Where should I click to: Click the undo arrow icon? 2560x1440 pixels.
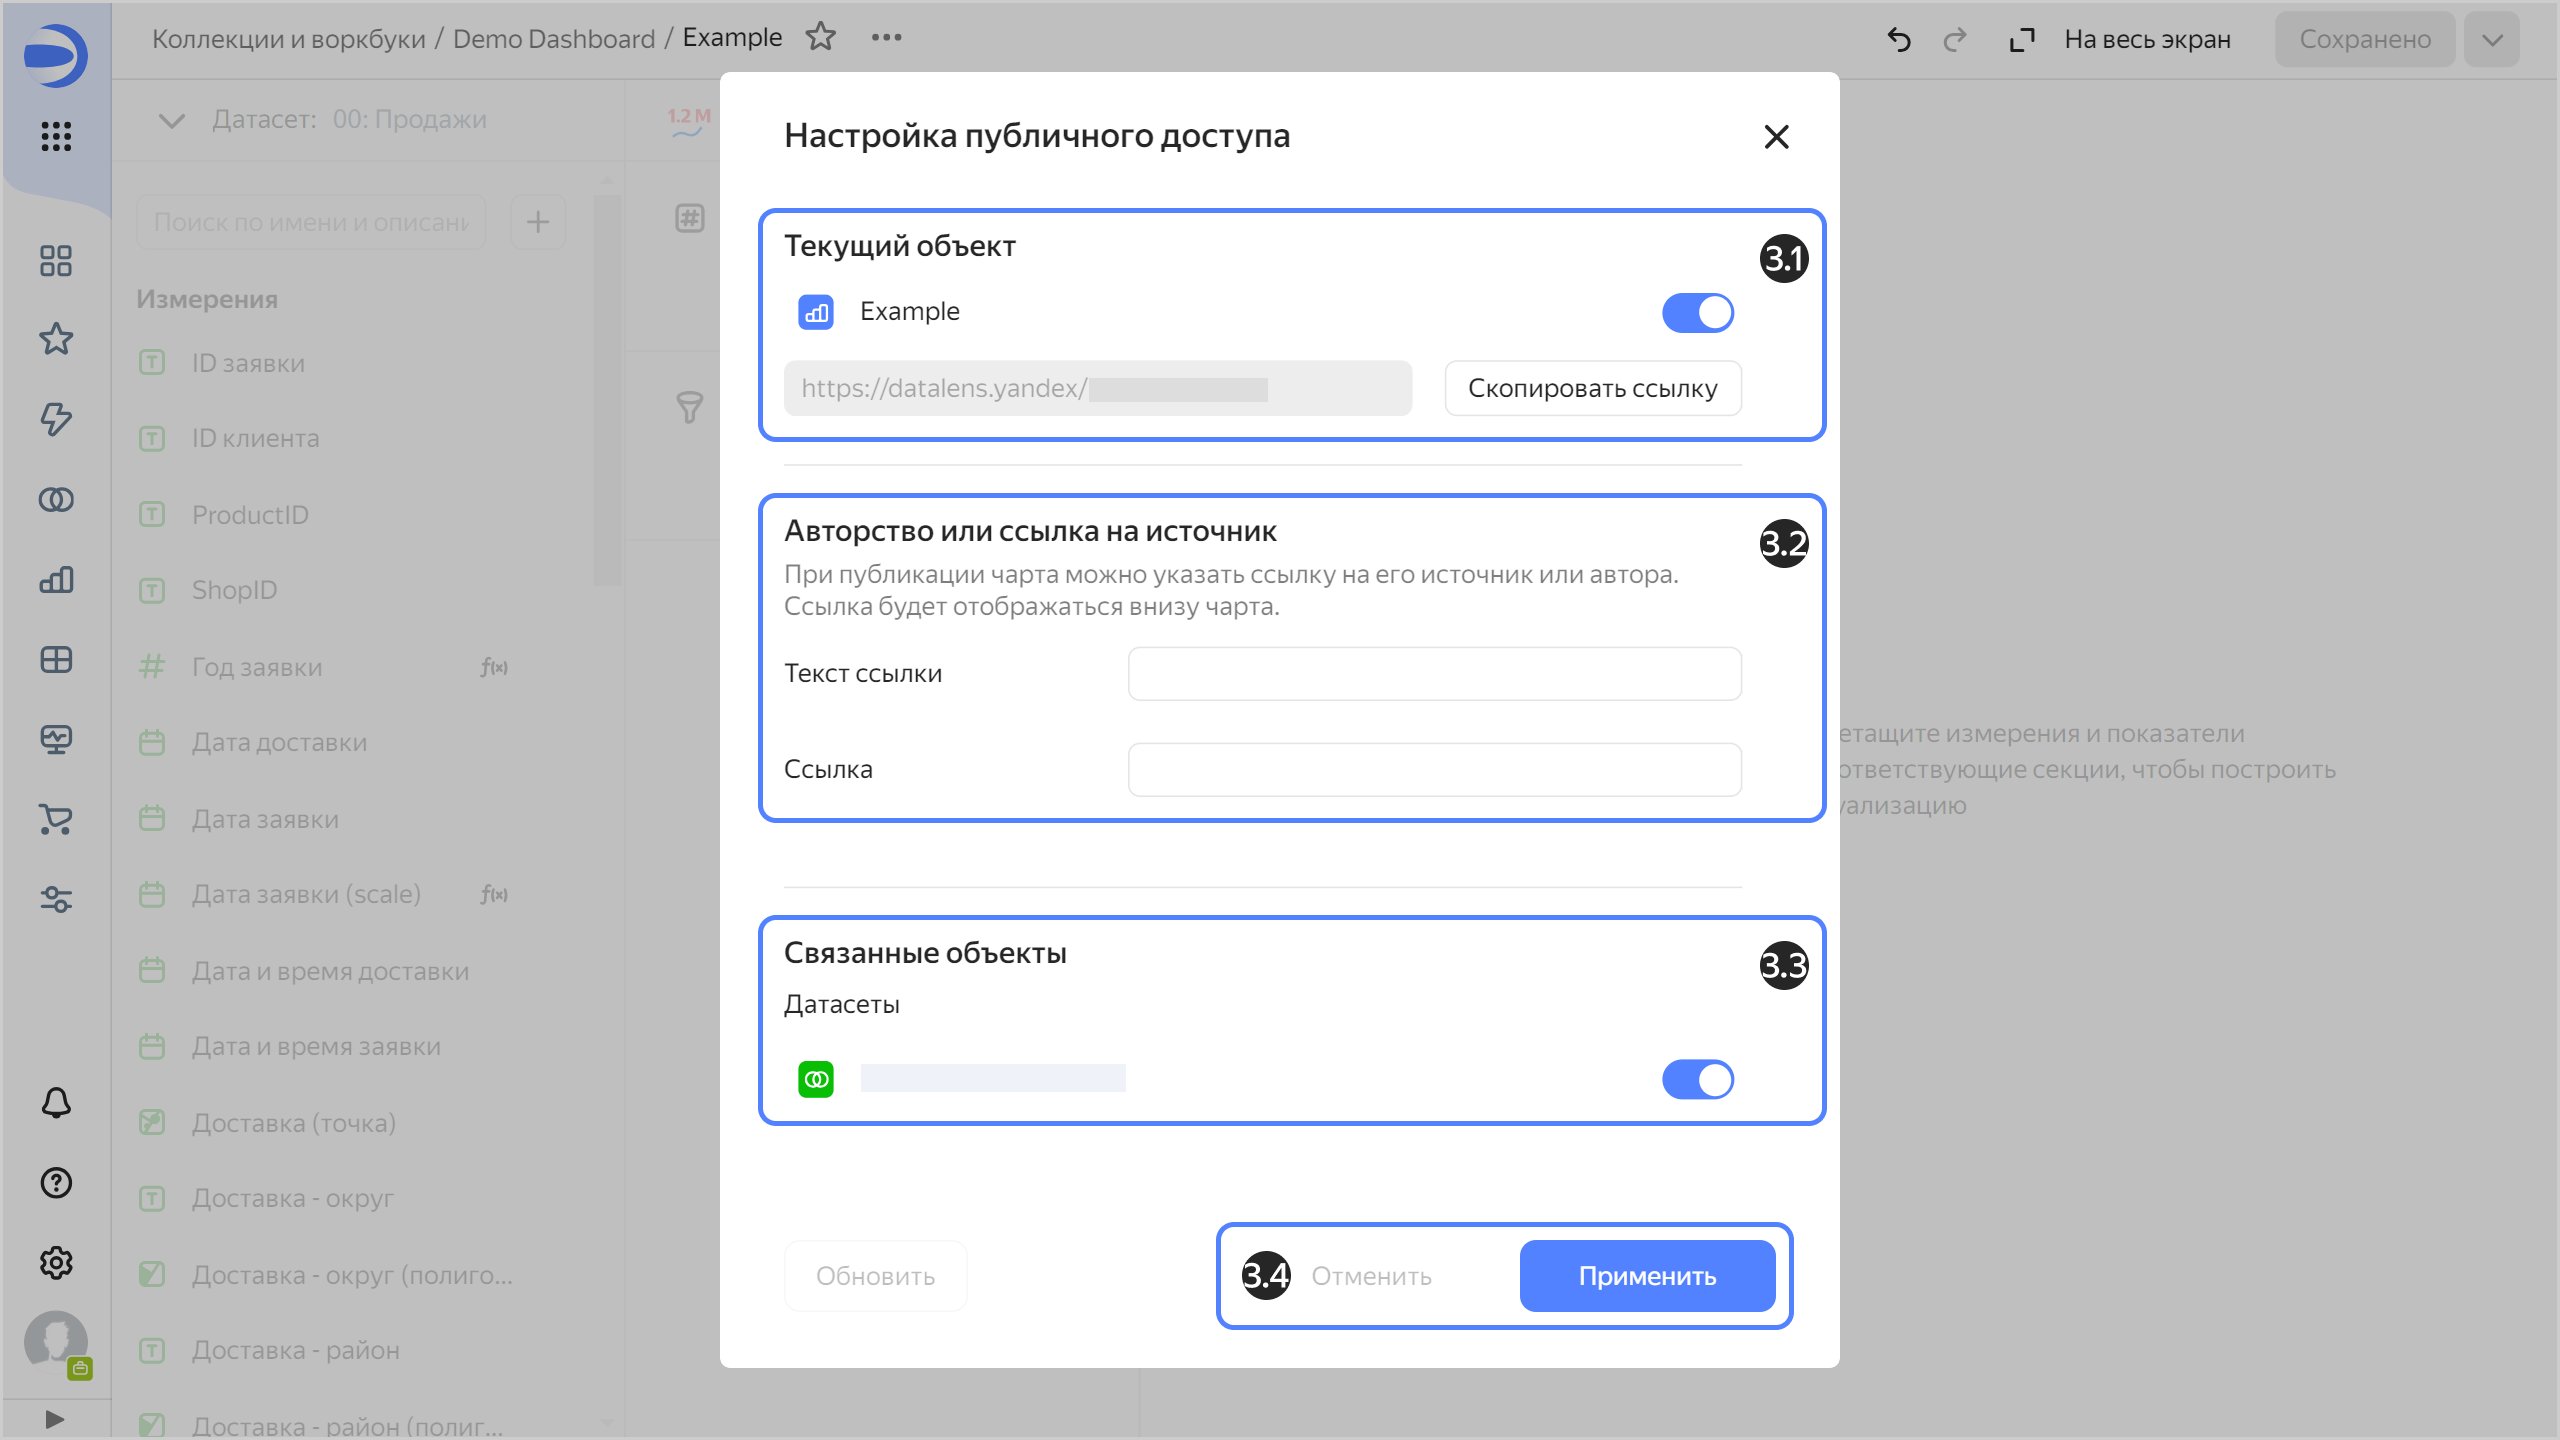click(x=1898, y=39)
